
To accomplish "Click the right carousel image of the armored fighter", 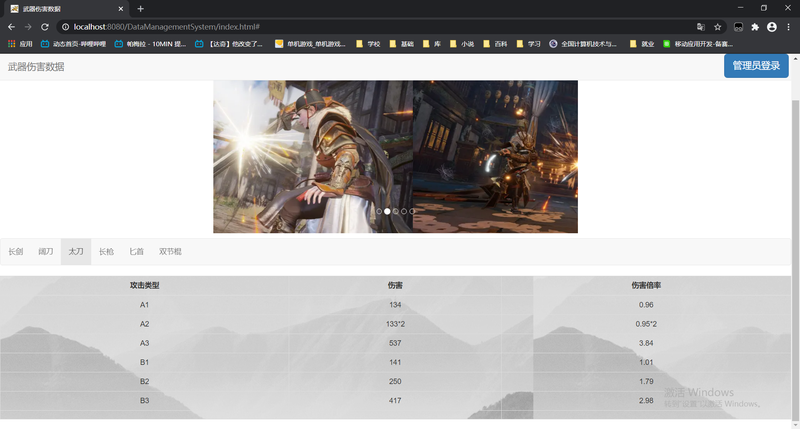I will click(x=495, y=157).
